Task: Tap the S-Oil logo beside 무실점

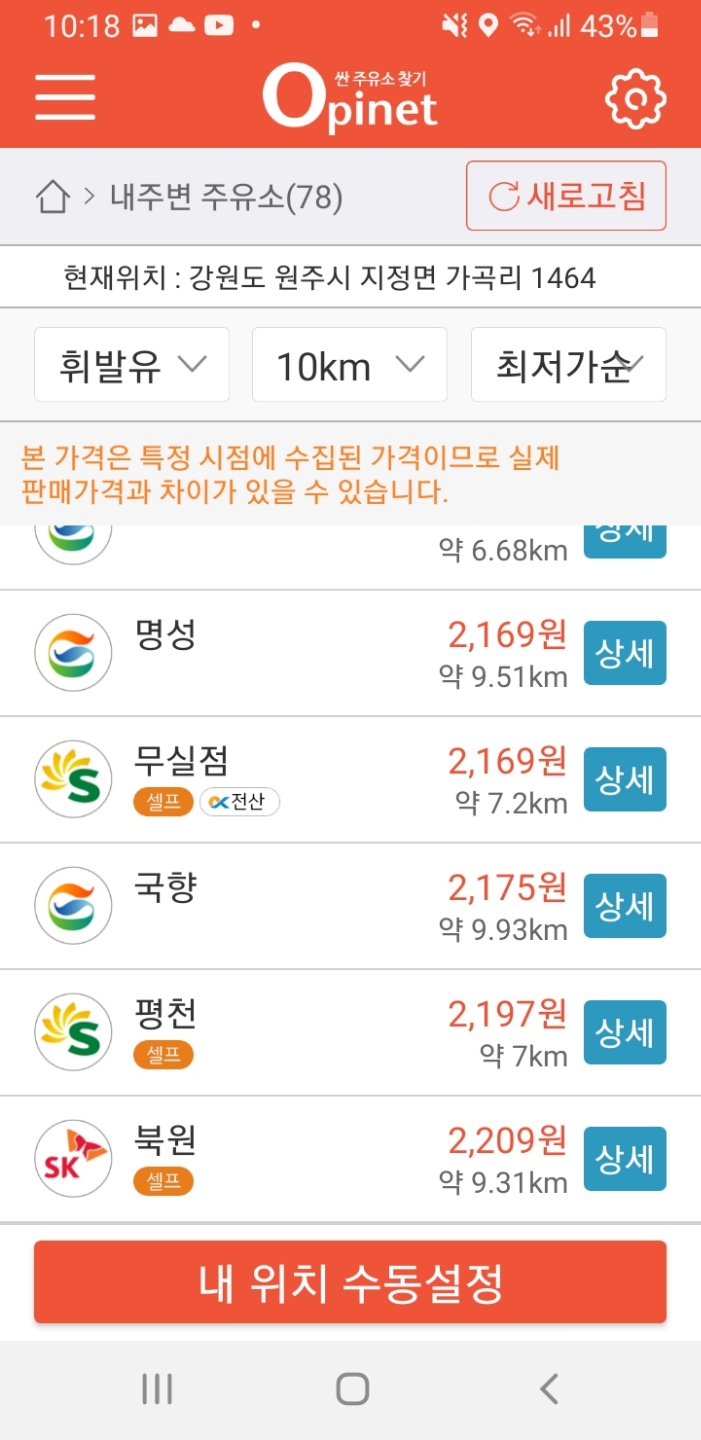Action: point(72,778)
